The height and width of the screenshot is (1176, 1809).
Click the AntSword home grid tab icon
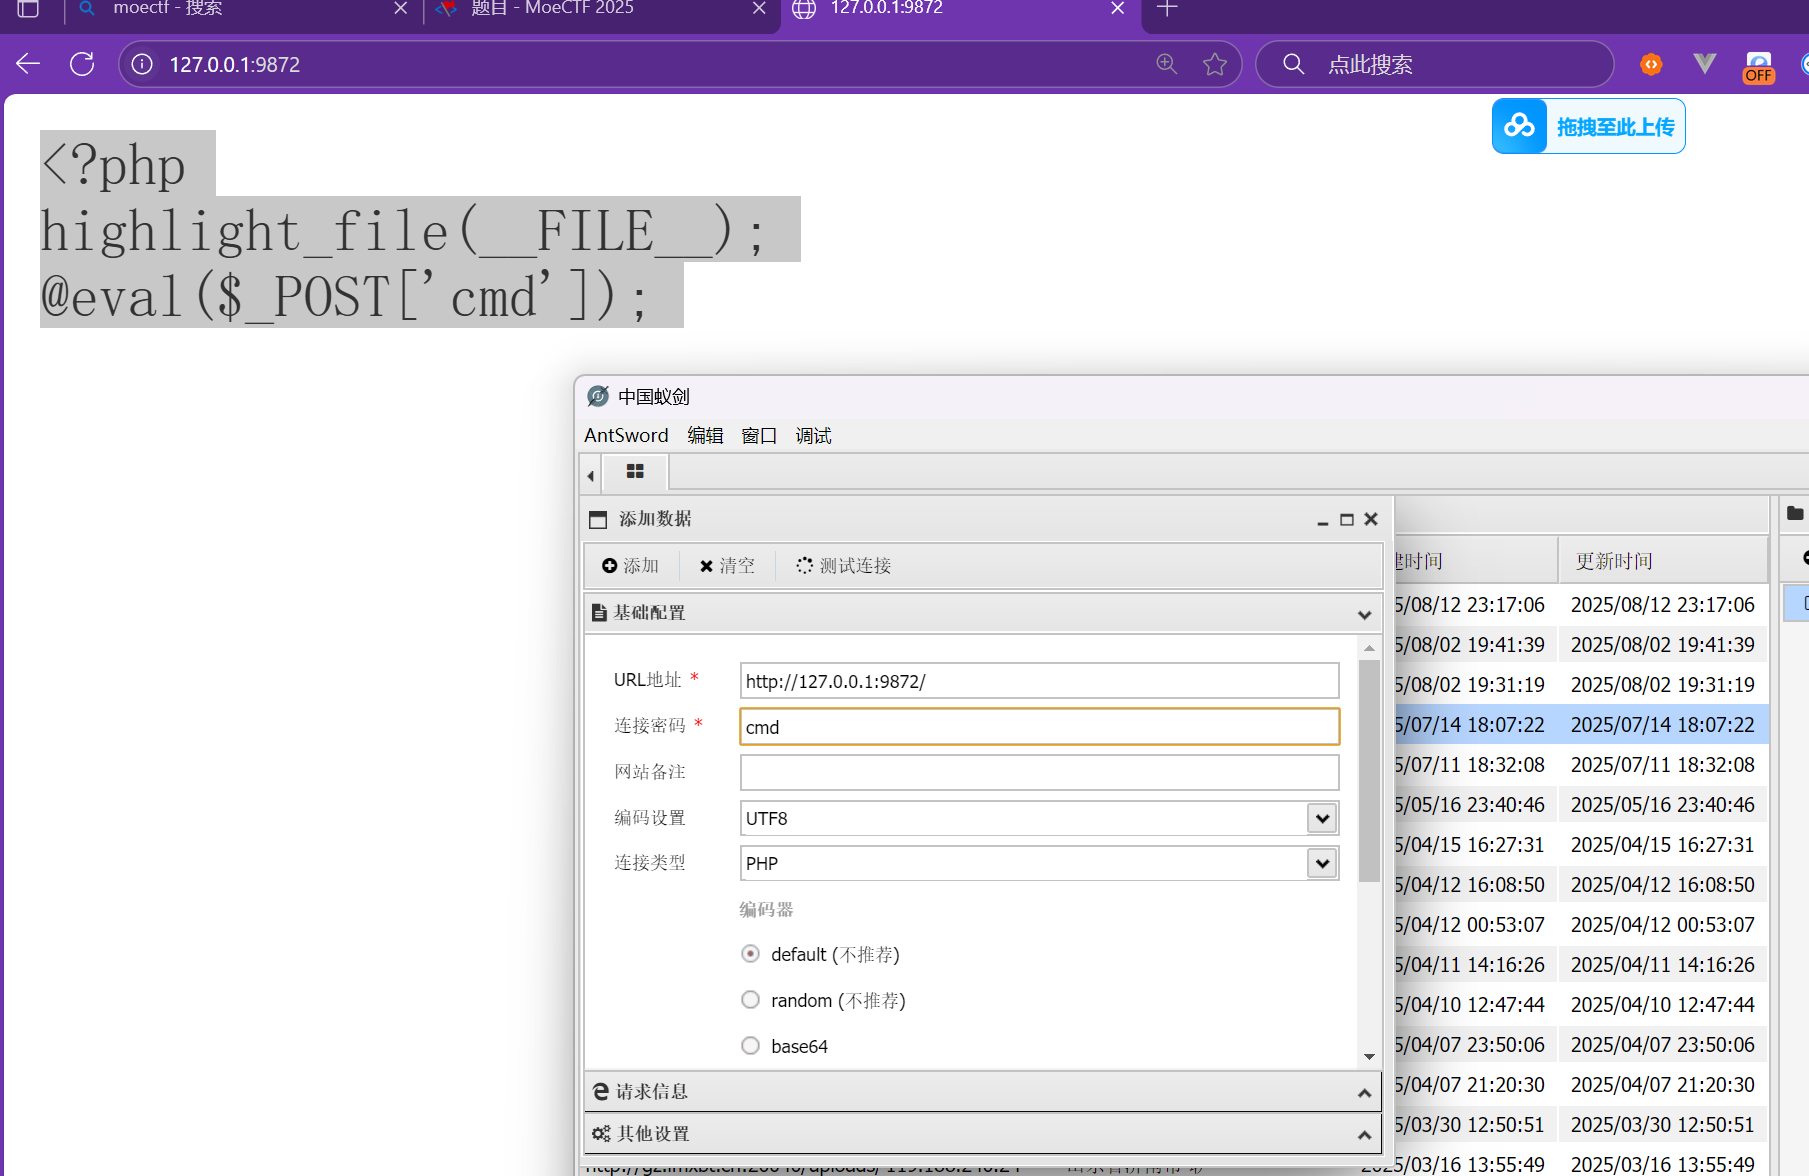click(x=635, y=471)
